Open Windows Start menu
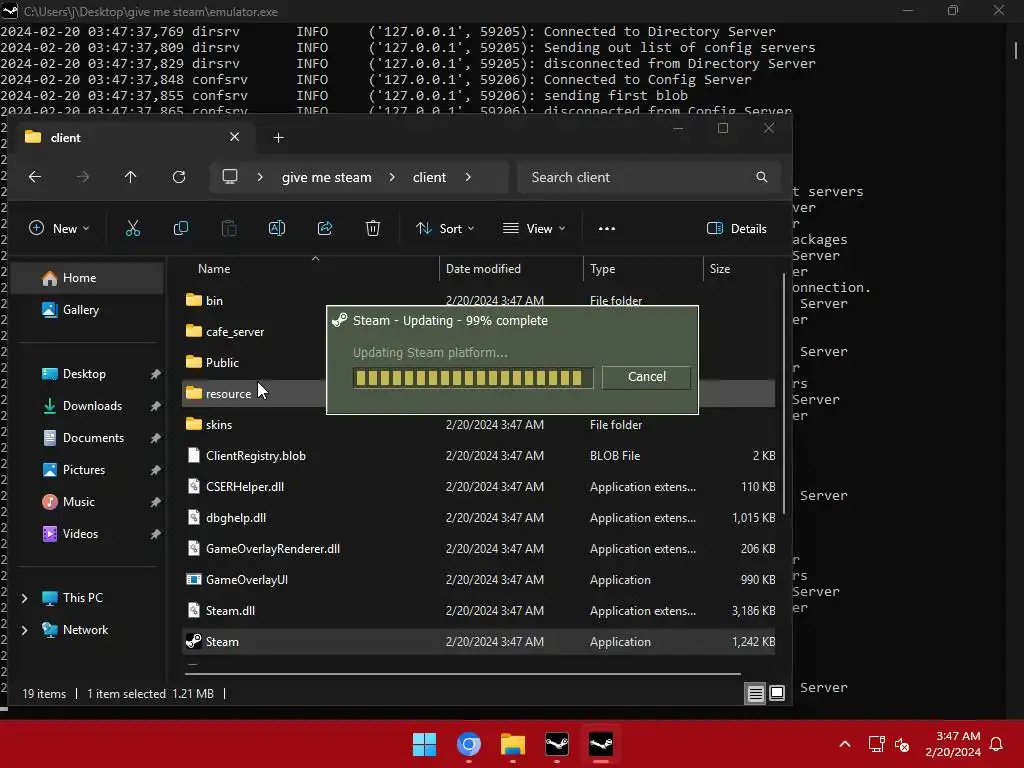This screenshot has width=1024, height=768. (x=424, y=744)
